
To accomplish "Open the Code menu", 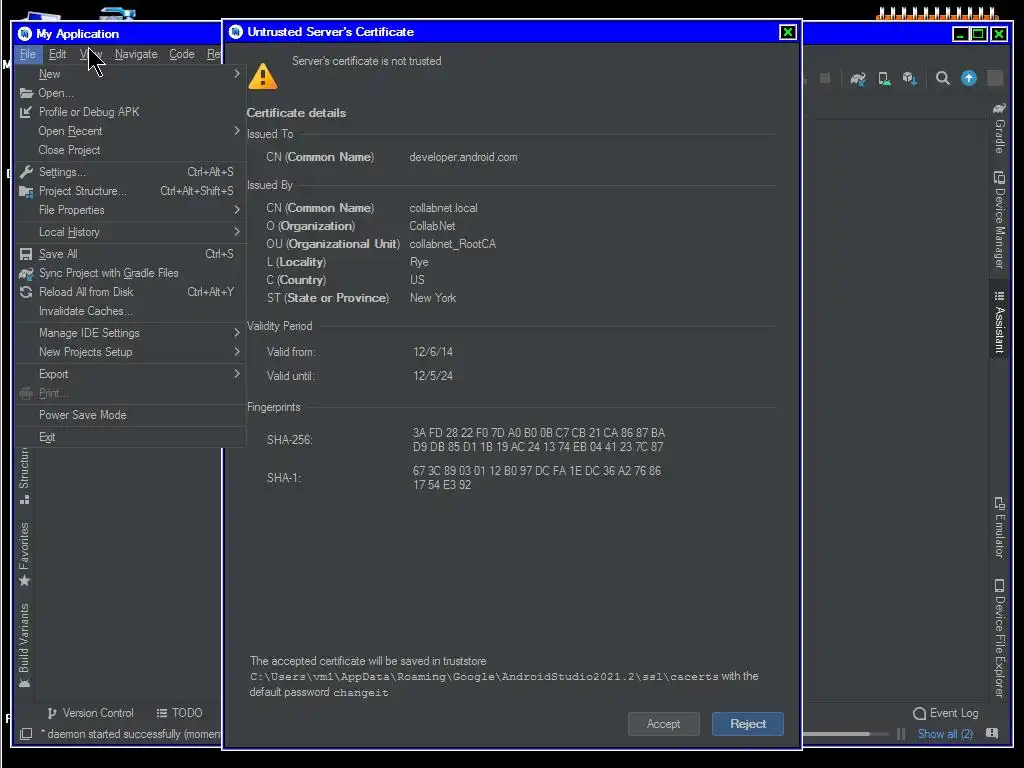I will pos(182,54).
